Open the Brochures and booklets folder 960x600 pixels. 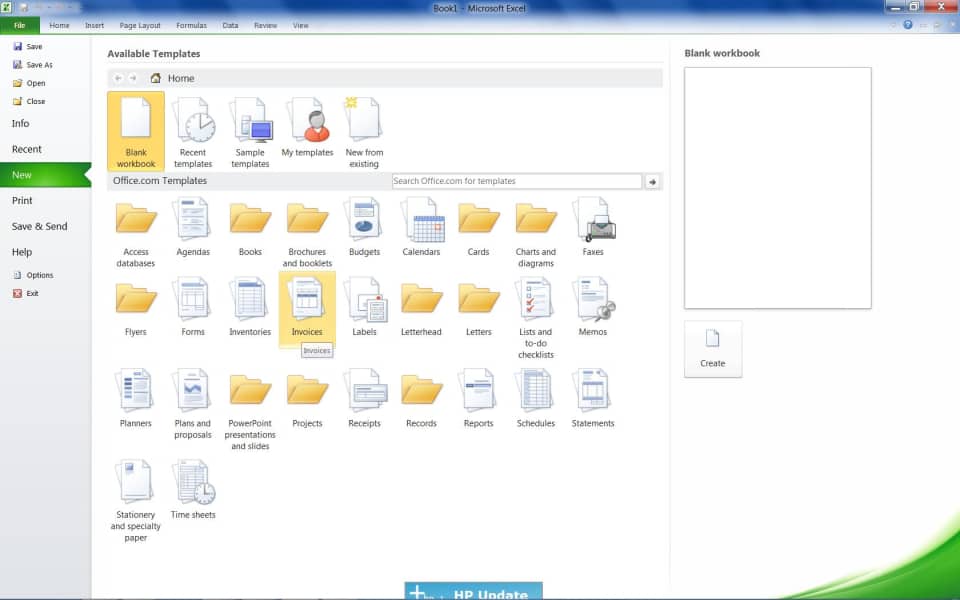[x=307, y=220]
